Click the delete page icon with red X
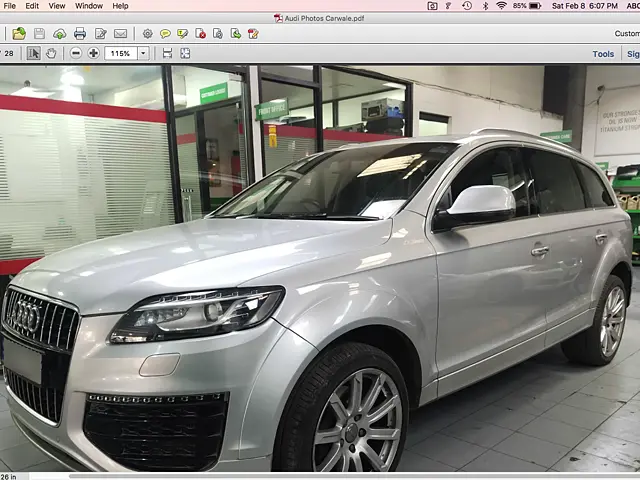 [200, 34]
